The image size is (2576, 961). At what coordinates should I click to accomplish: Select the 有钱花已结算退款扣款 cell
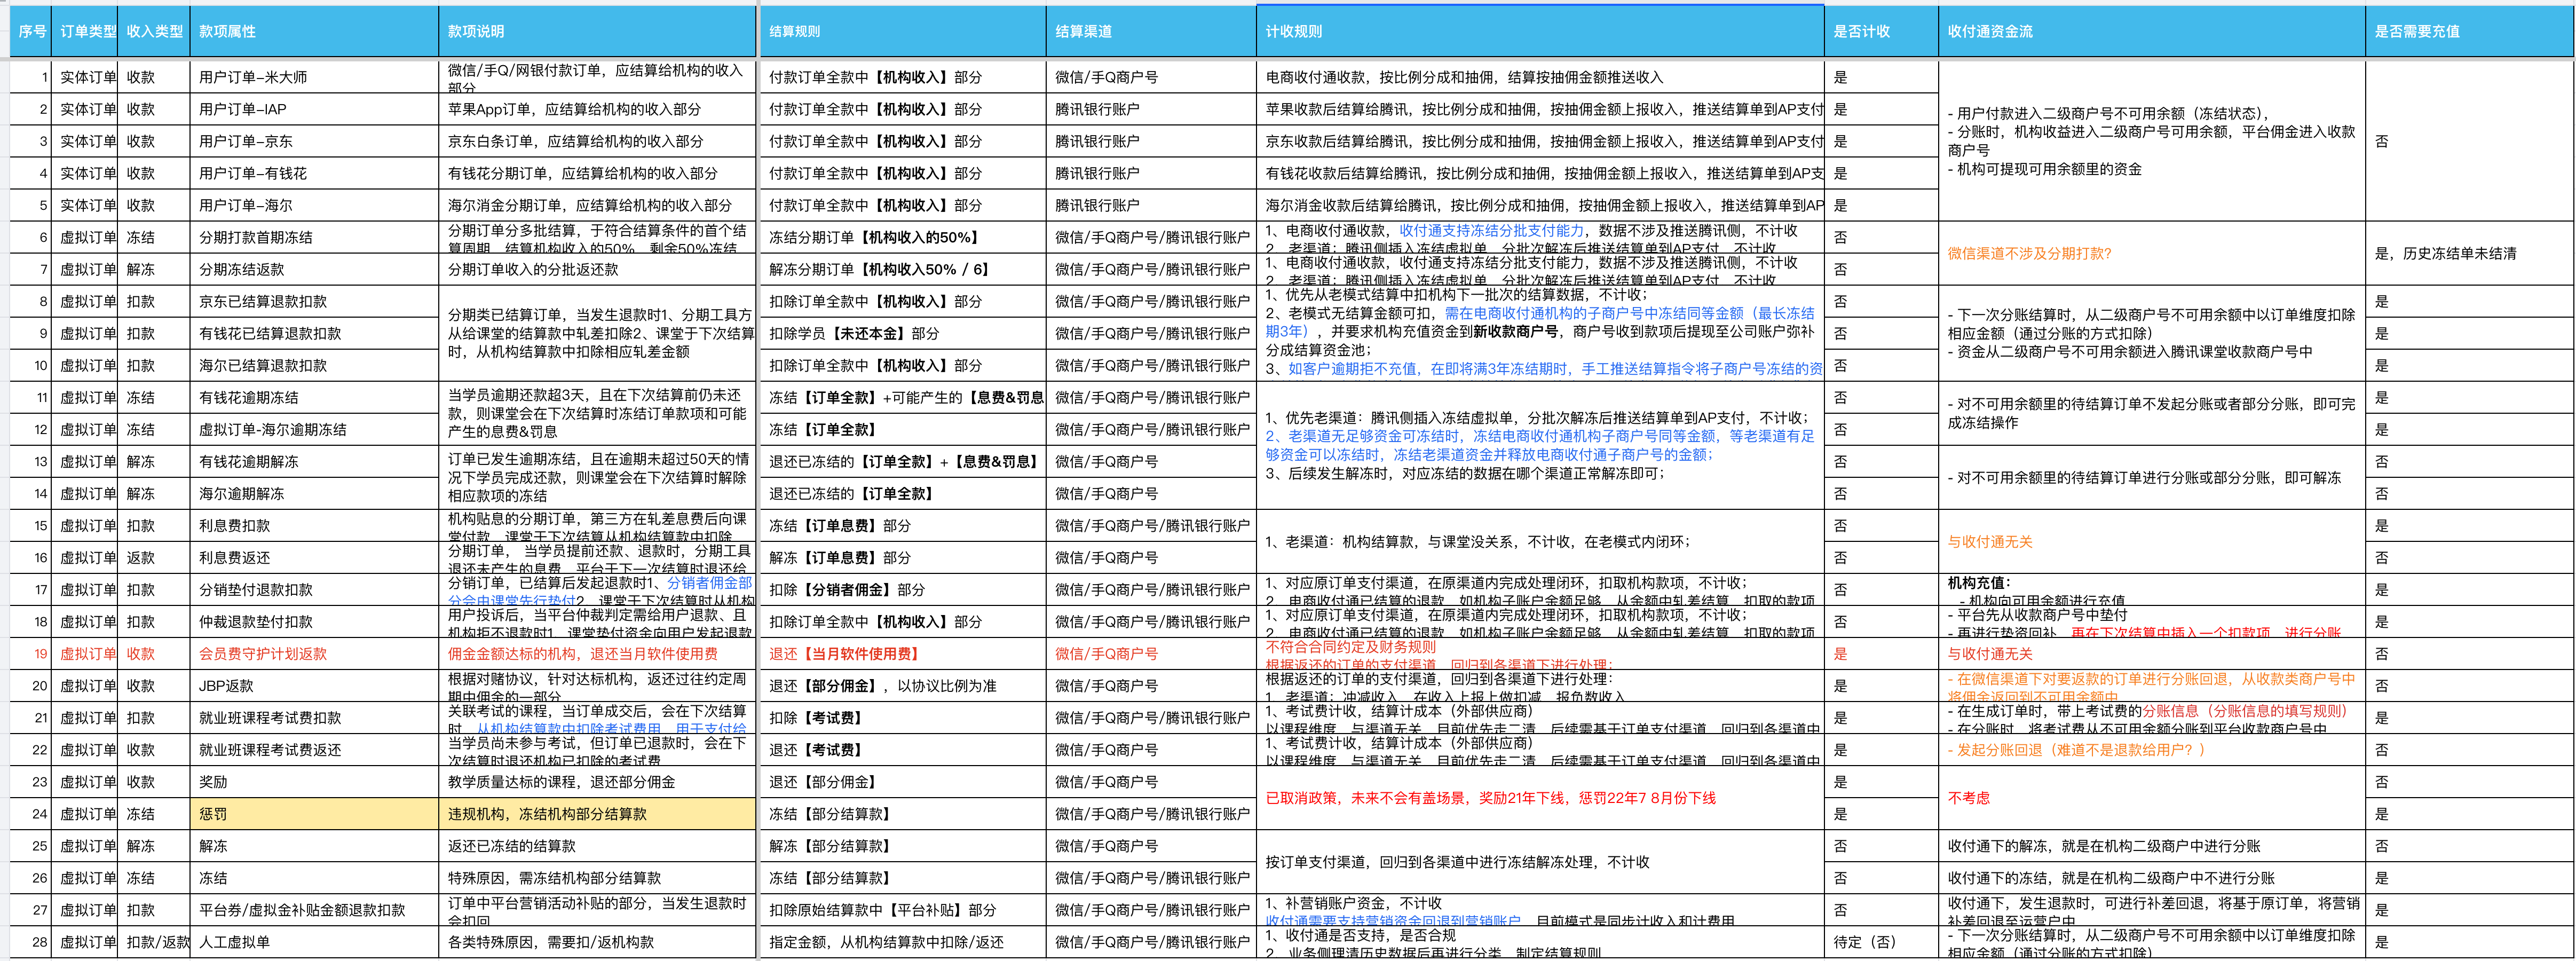pyautogui.click(x=314, y=333)
